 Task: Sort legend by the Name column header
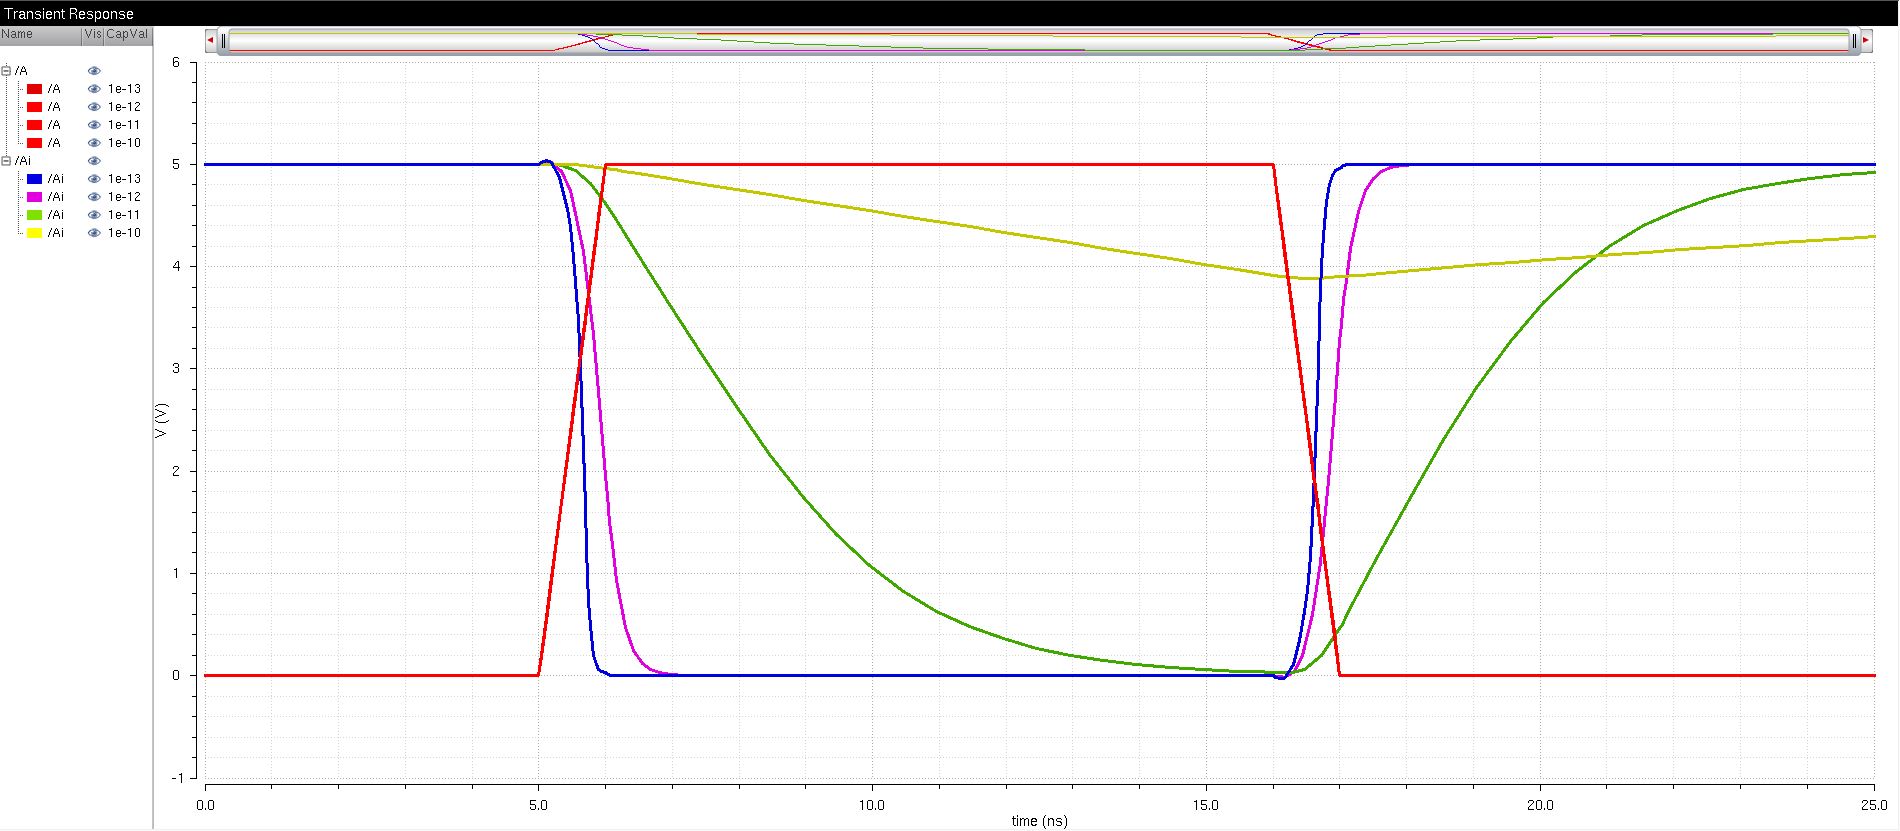tap(41, 34)
